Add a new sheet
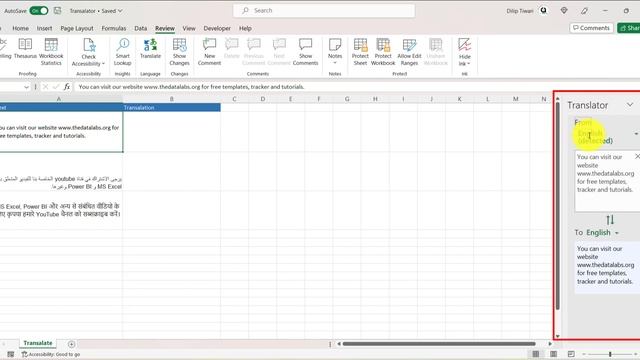This screenshot has width=640, height=360. point(71,344)
